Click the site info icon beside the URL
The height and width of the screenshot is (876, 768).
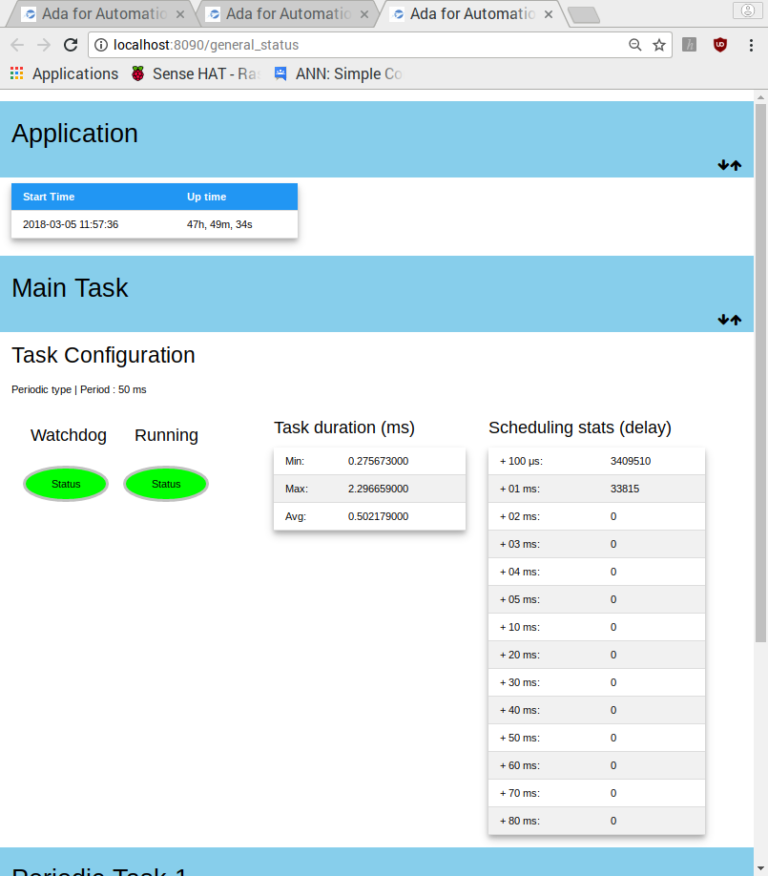pos(100,45)
